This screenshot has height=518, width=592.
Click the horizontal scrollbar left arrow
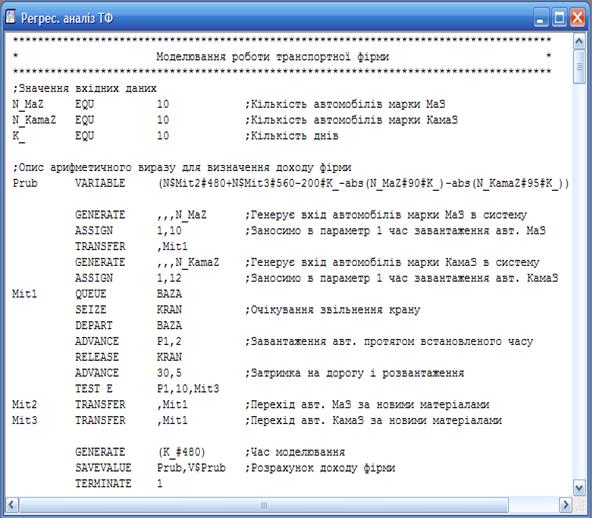pyautogui.click(x=12, y=504)
